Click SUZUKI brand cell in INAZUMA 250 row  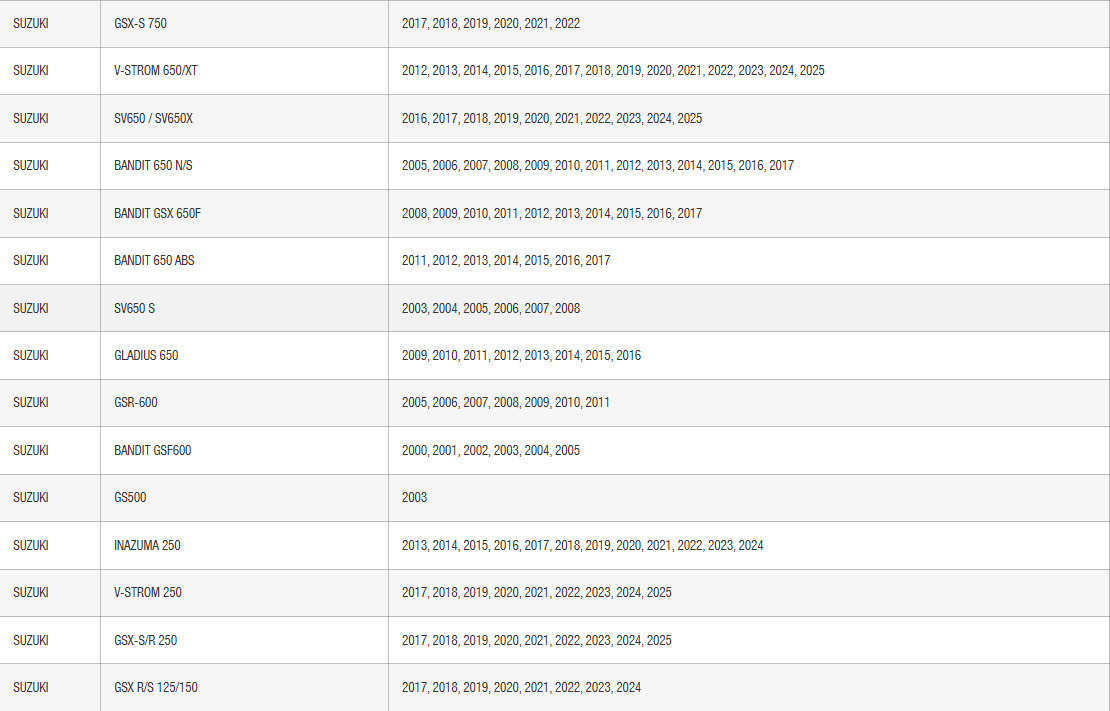pyautogui.click(x=31, y=545)
